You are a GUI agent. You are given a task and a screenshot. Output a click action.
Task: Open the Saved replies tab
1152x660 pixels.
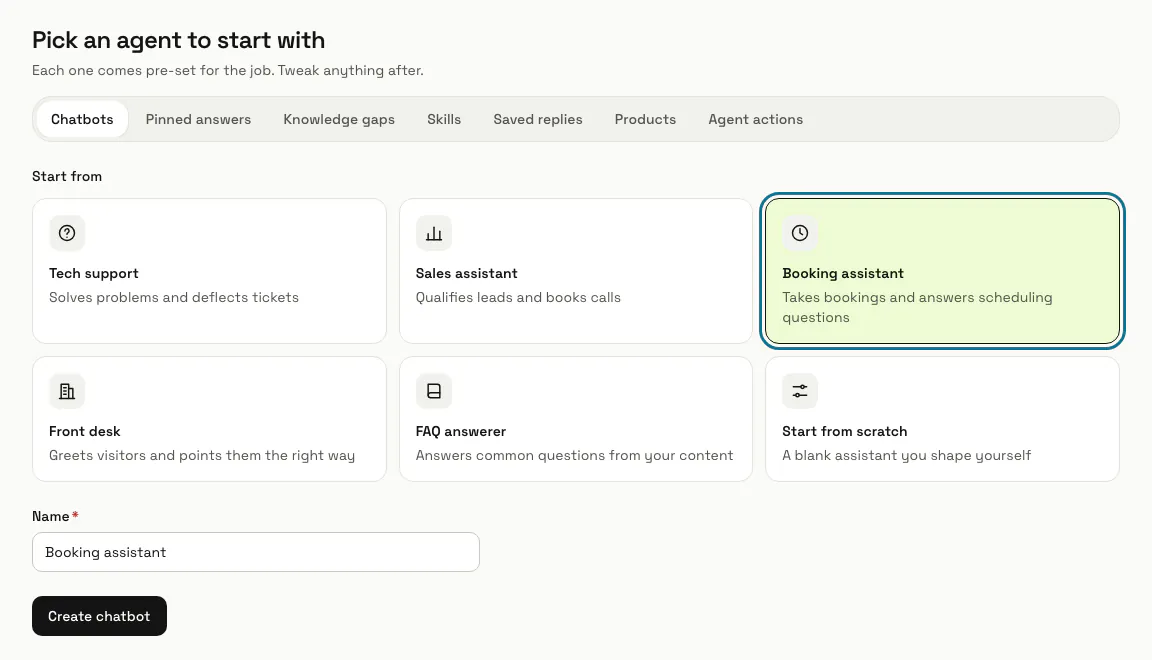click(538, 119)
